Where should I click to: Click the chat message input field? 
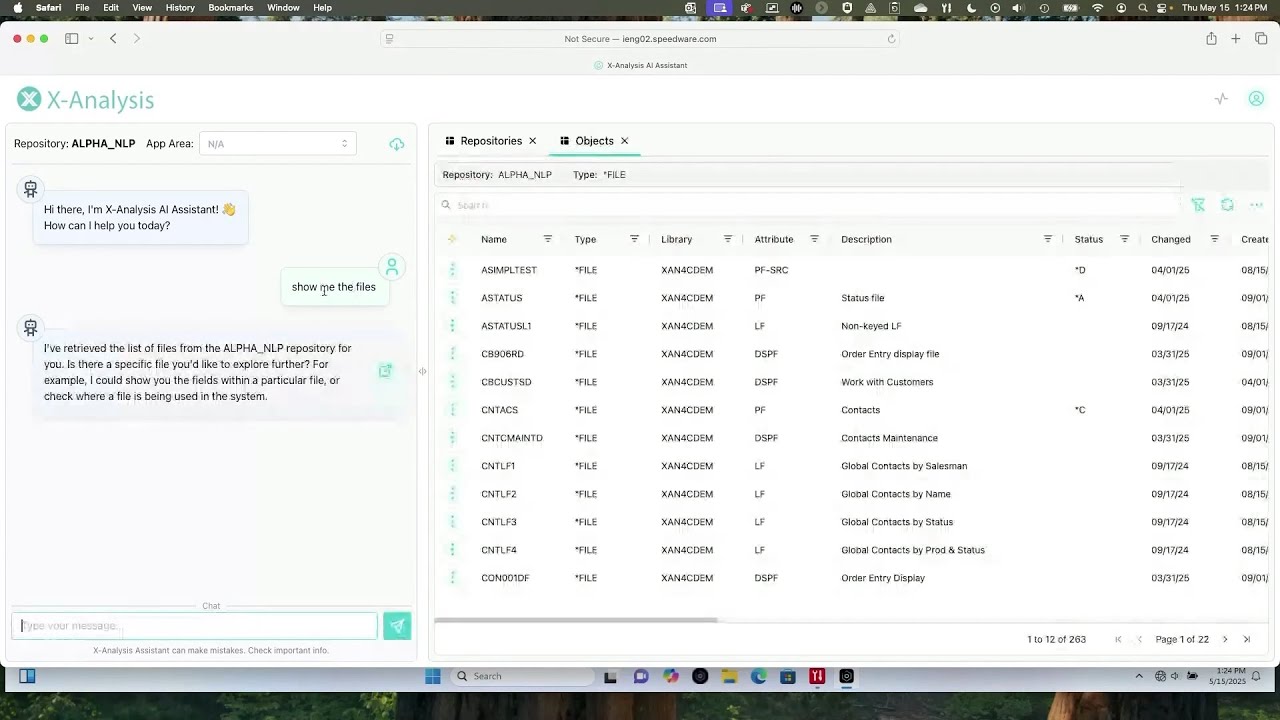pos(195,626)
